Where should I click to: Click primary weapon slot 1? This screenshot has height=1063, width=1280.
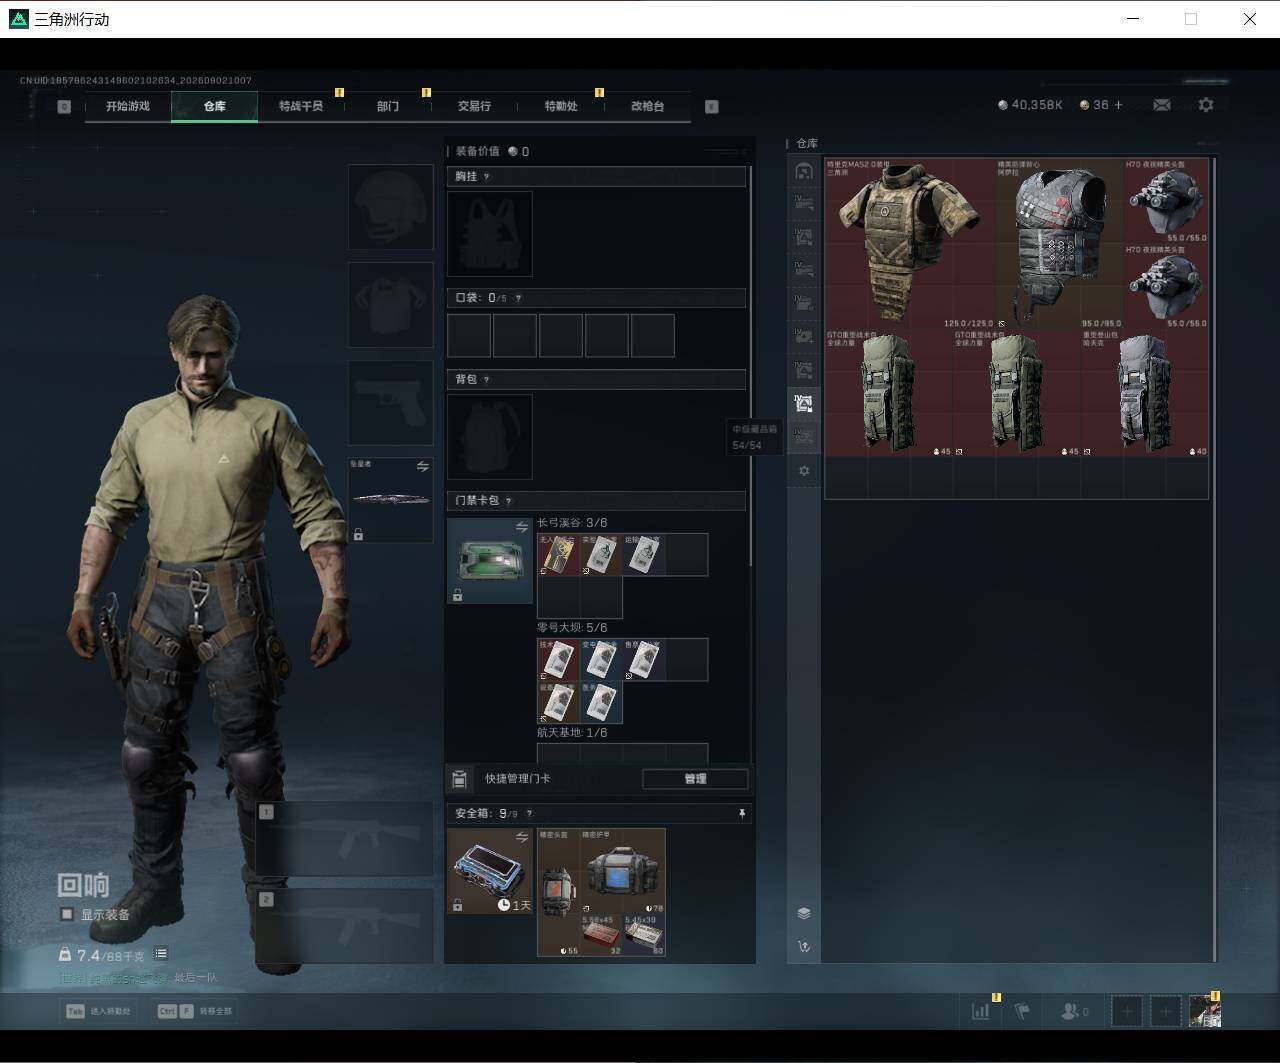click(x=345, y=840)
